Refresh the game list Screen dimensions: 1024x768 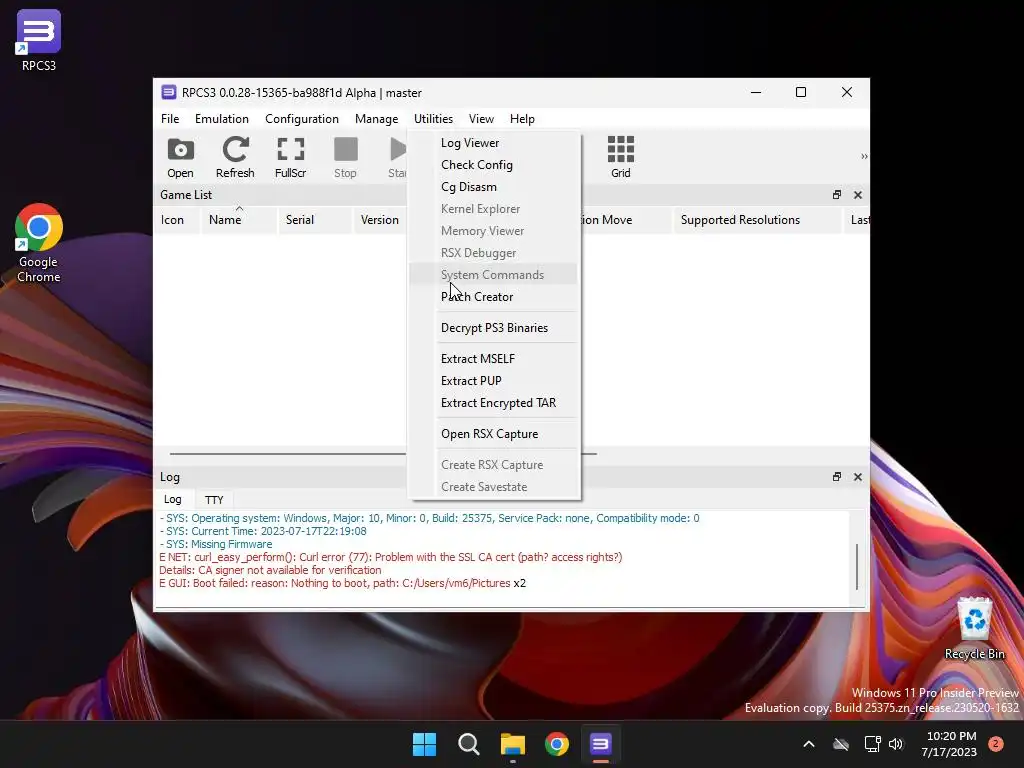coord(235,157)
